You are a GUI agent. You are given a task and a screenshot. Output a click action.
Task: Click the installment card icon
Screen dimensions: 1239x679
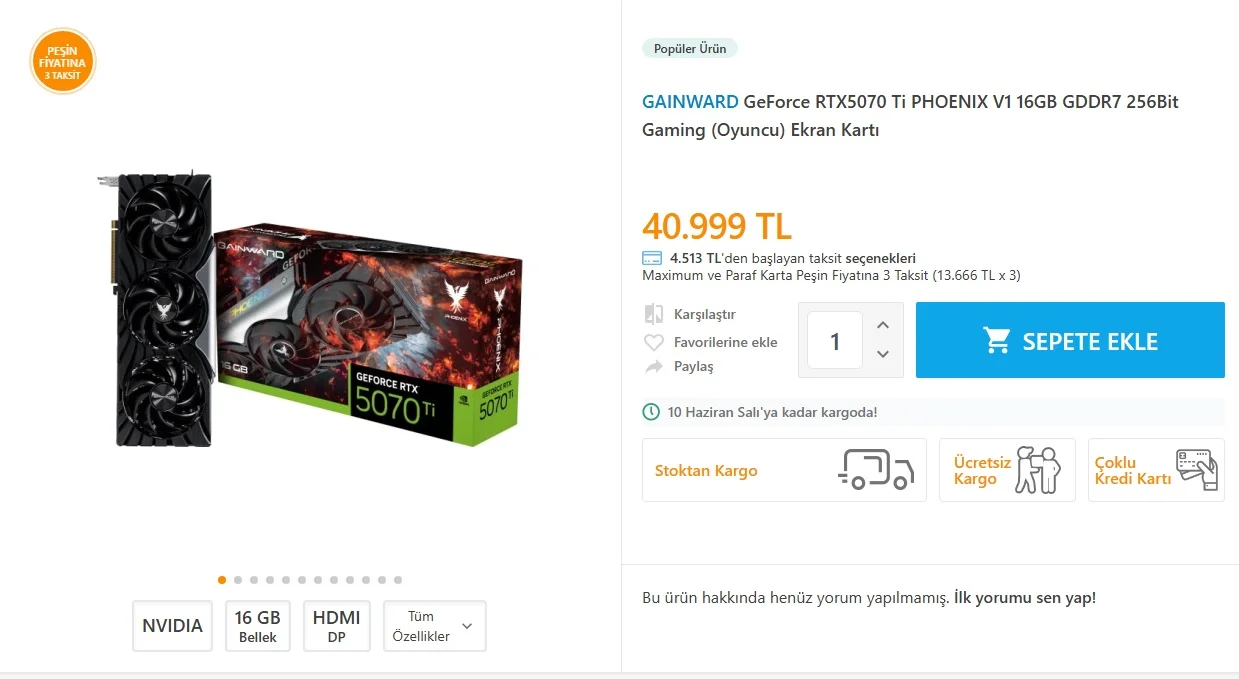(x=652, y=258)
